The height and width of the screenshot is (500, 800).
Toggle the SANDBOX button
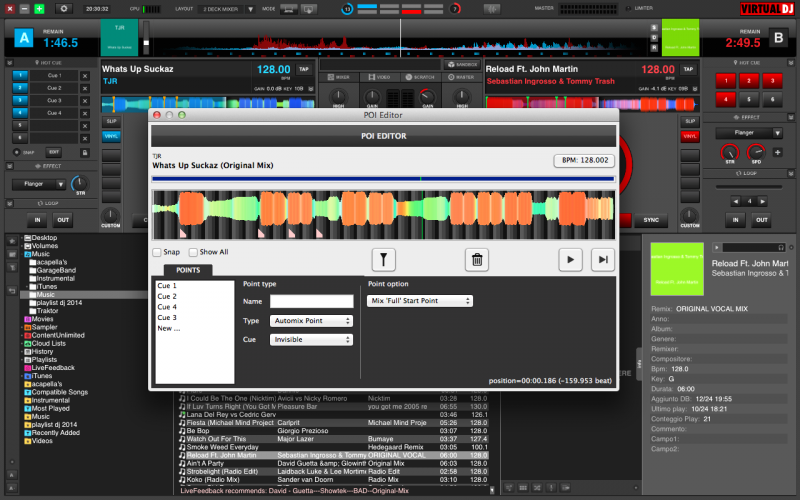(x=462, y=64)
